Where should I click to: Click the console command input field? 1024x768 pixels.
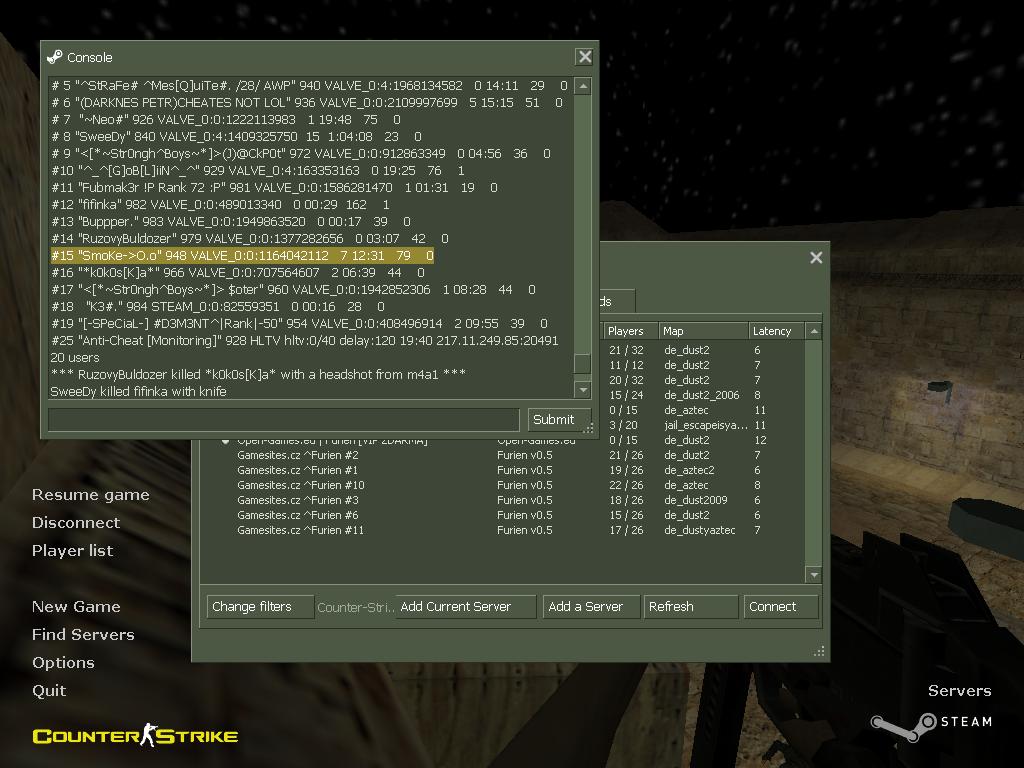284,419
